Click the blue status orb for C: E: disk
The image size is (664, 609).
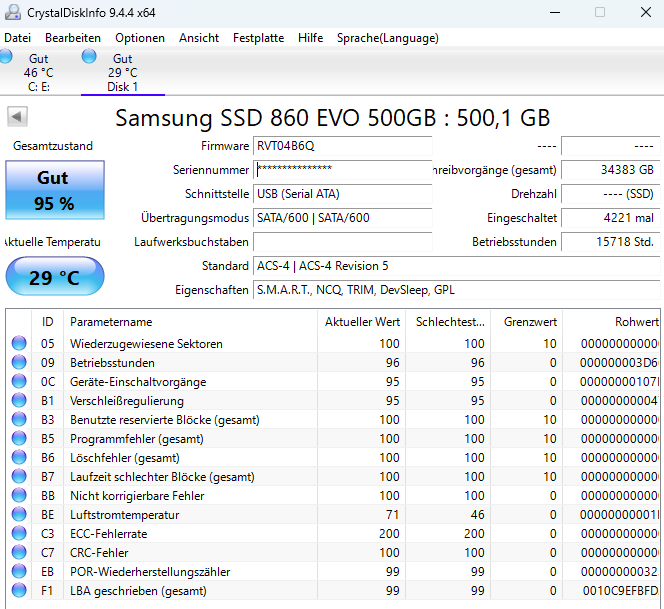click(x=6, y=56)
